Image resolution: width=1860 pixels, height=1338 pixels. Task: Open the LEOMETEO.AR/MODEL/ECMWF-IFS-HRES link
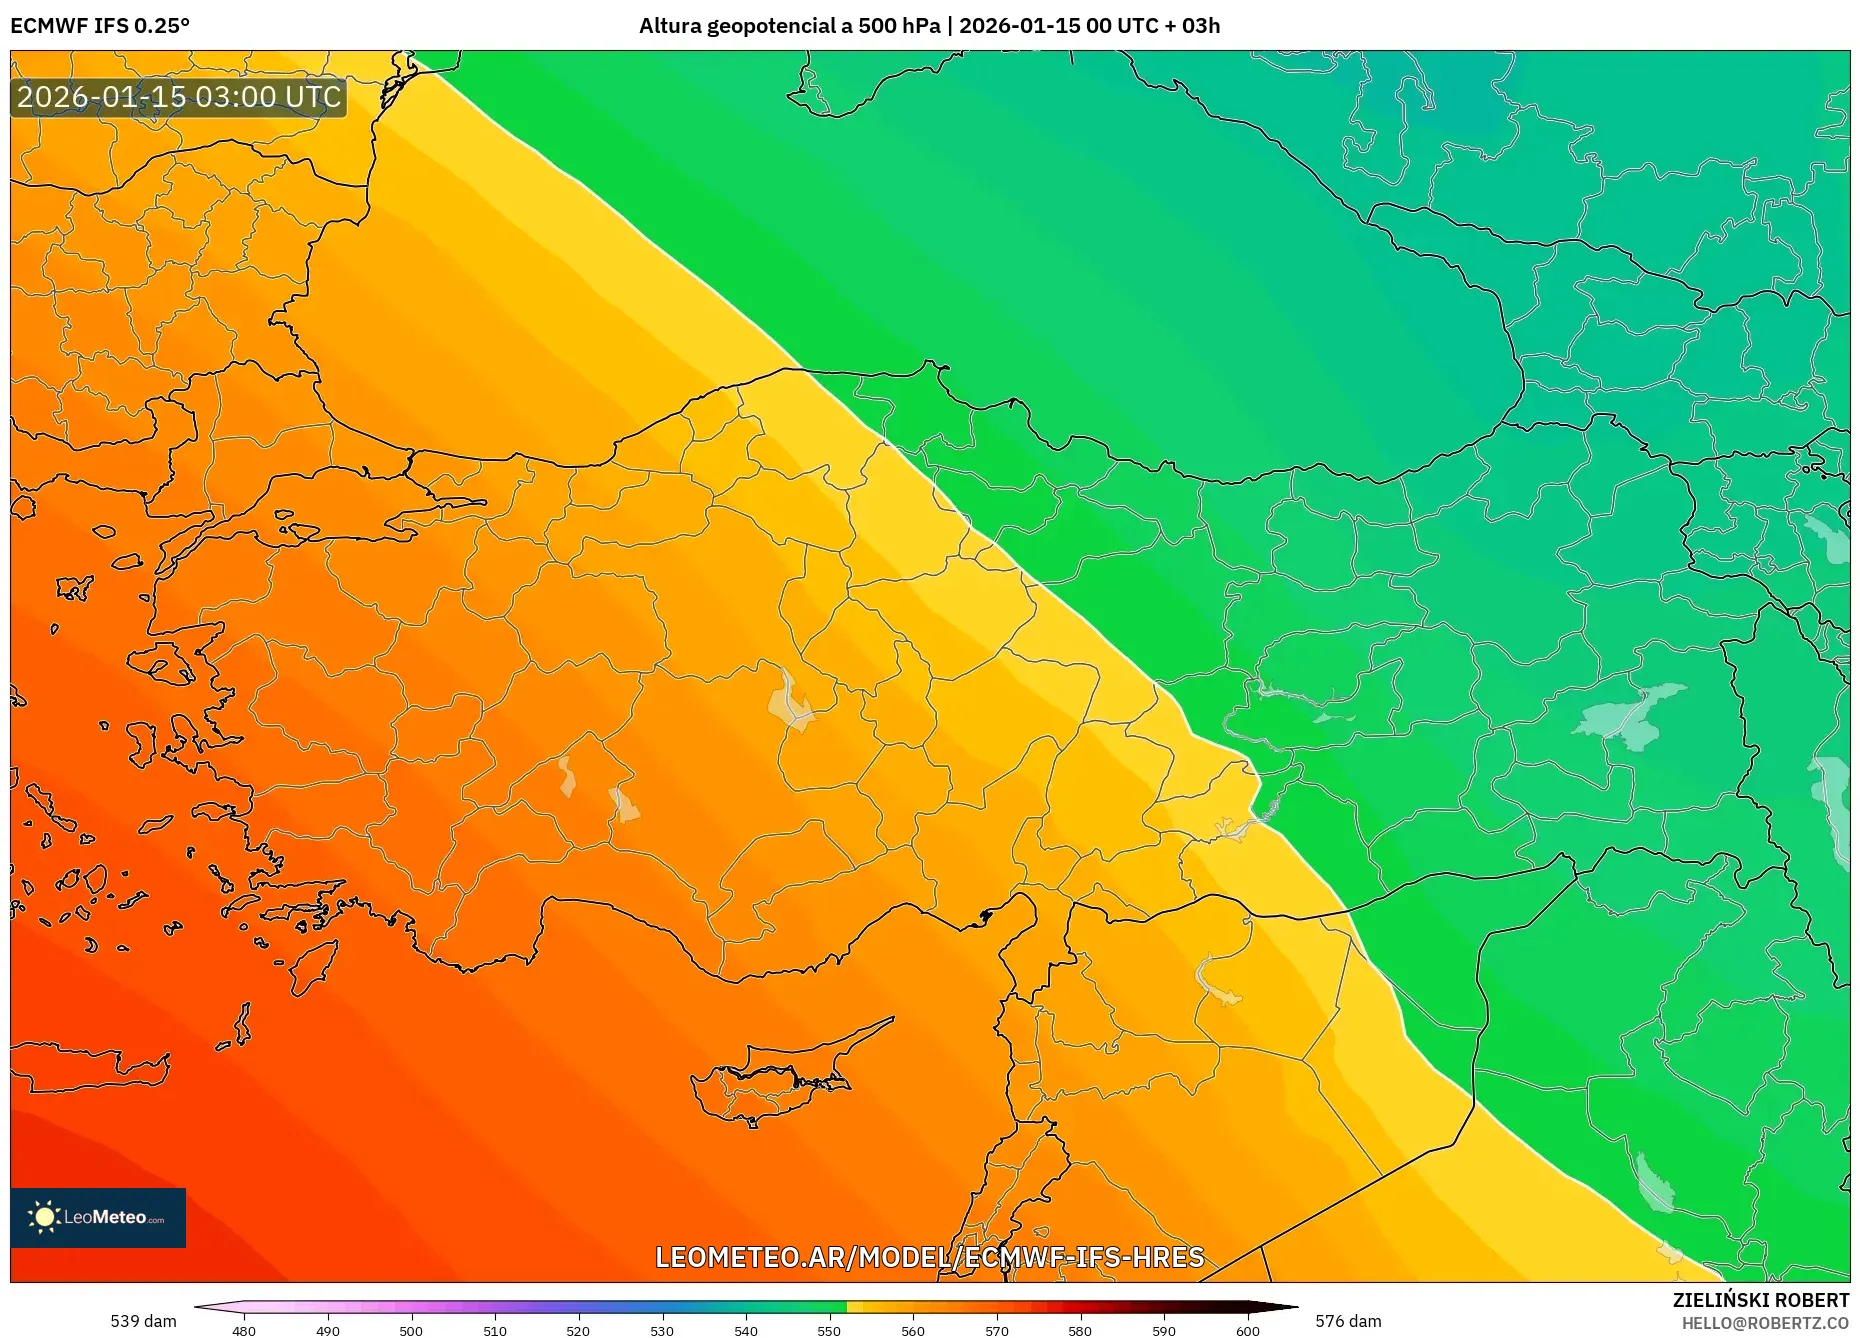tap(930, 1259)
